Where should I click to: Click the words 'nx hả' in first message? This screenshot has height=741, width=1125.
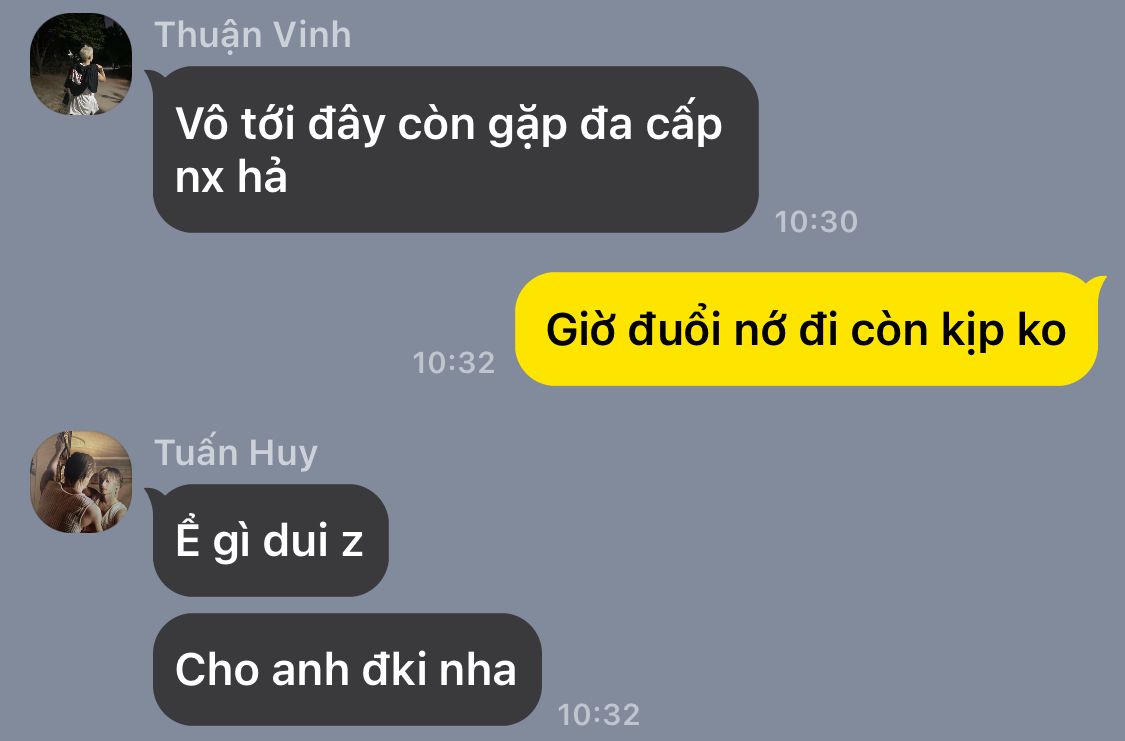(232, 176)
